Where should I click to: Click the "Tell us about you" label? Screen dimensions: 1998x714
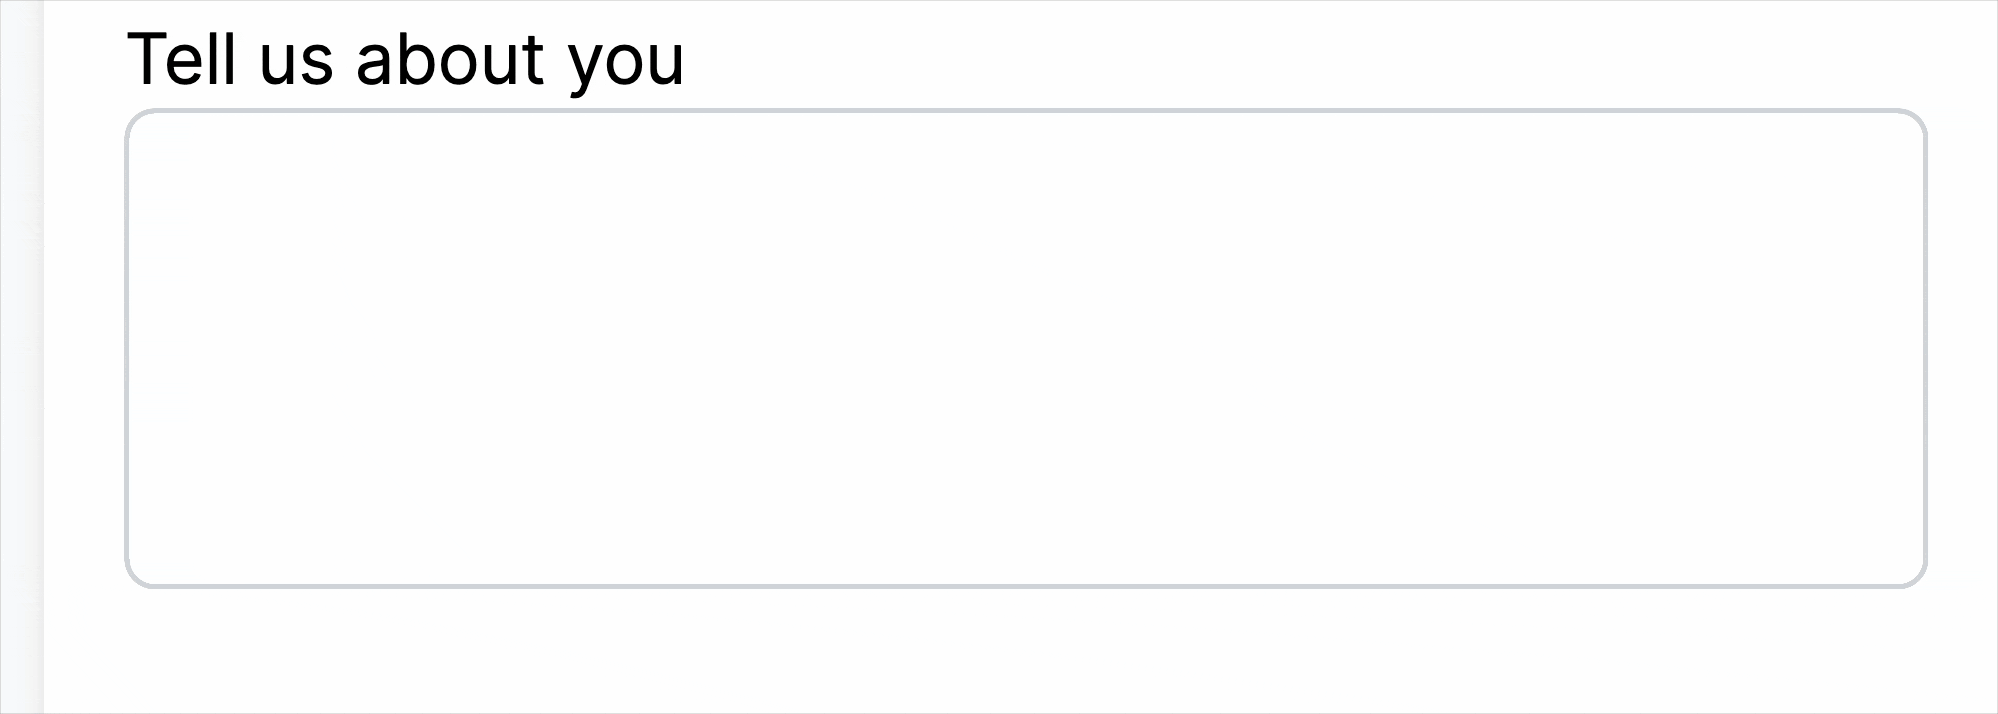tap(405, 59)
